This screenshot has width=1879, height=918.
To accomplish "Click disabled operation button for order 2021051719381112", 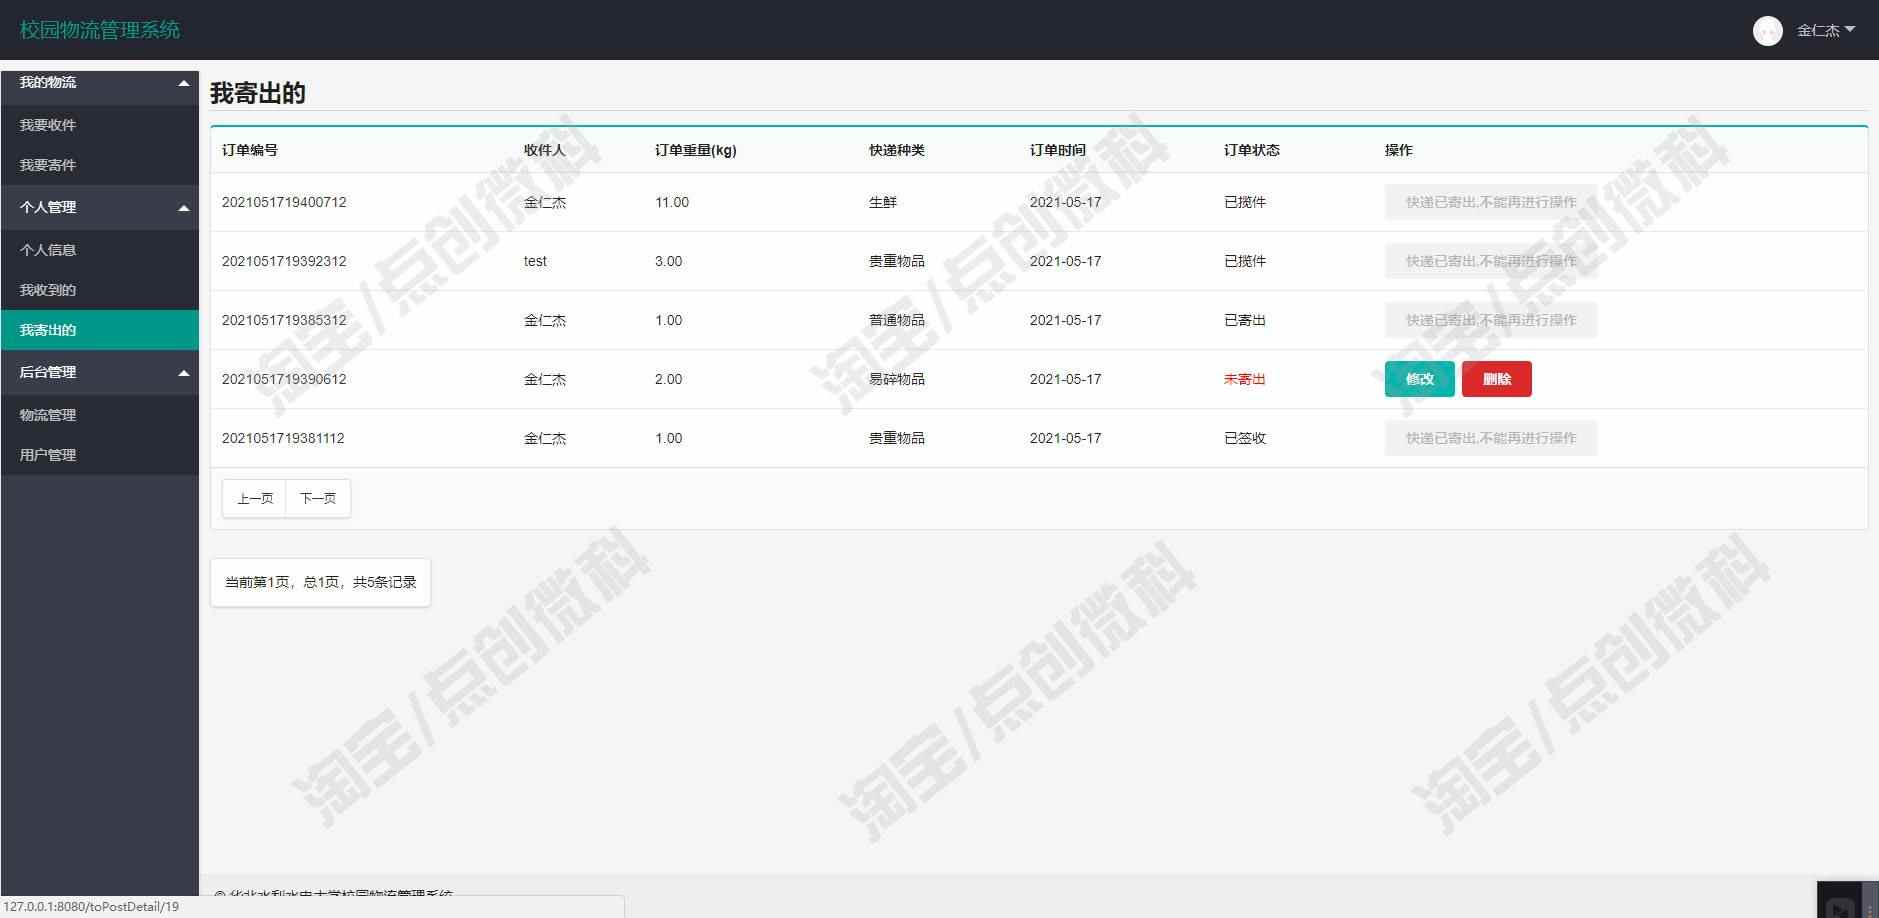I will (x=1490, y=438).
